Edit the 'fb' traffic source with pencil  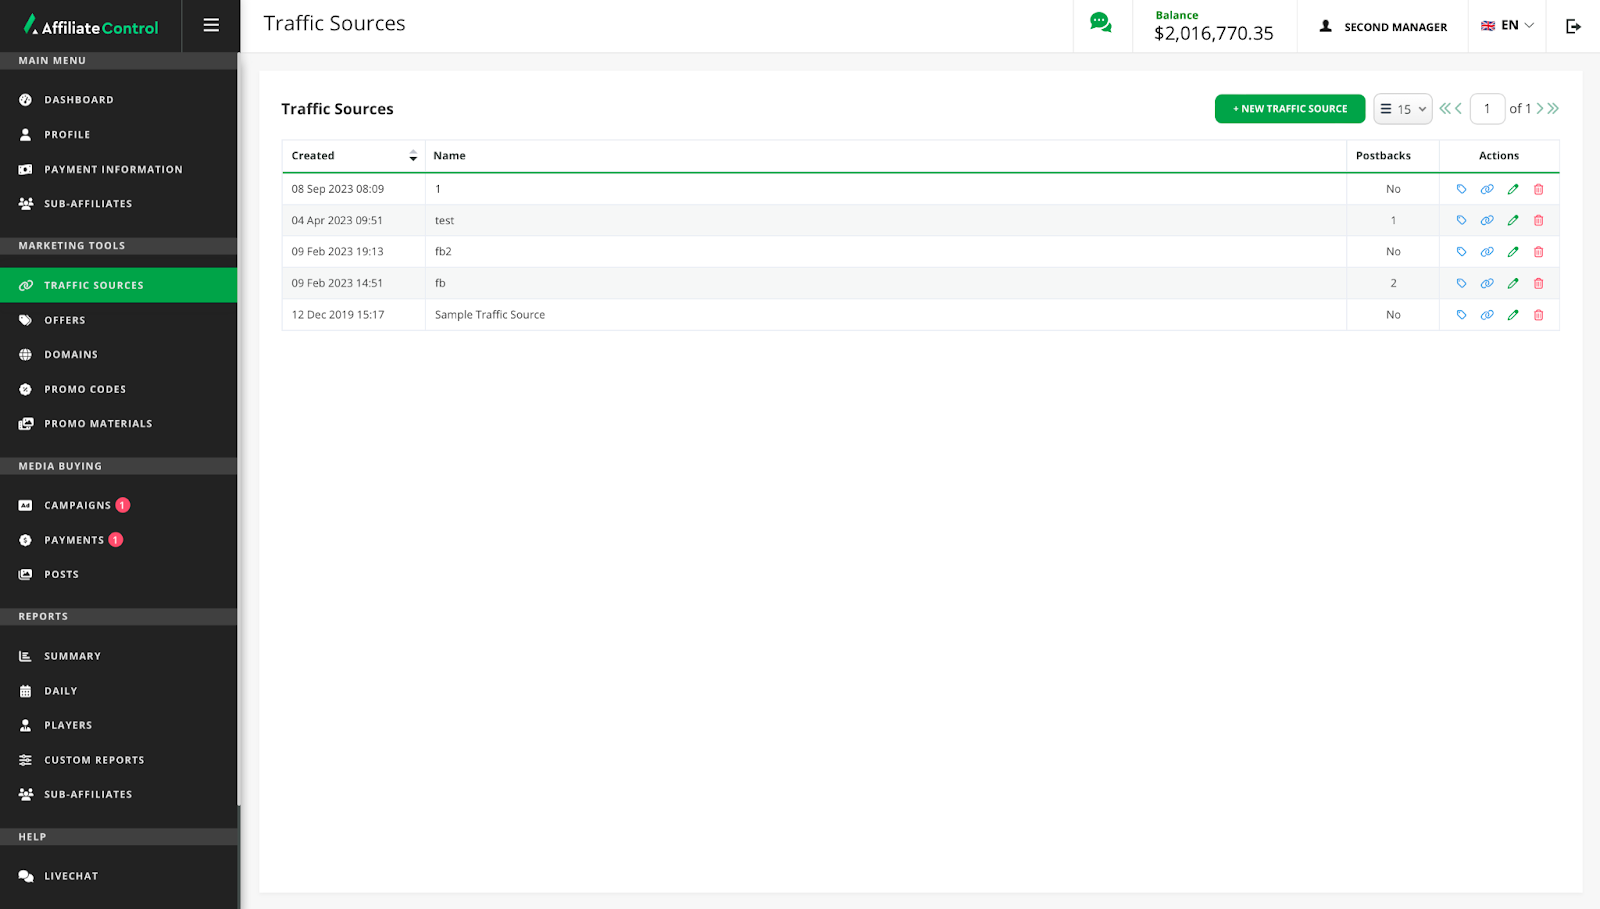(1513, 284)
